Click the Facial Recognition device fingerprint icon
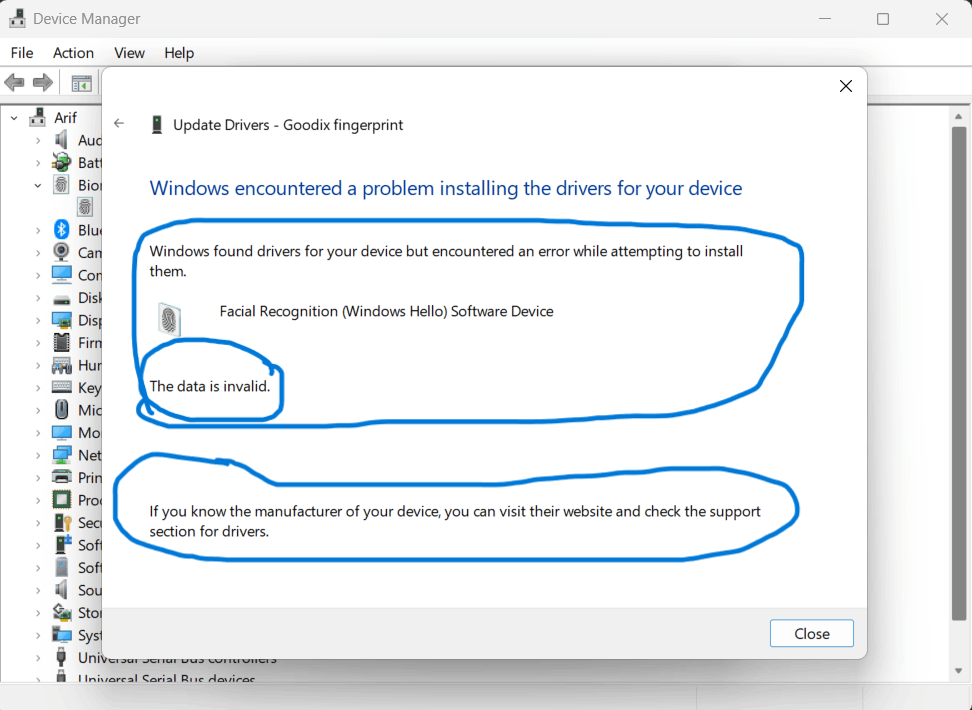This screenshot has width=972, height=710. point(169,319)
